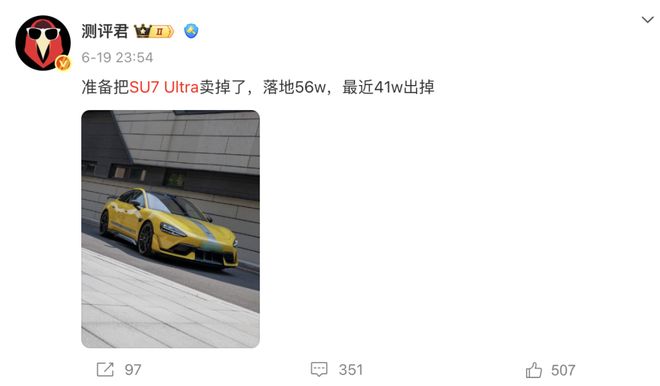The width and height of the screenshot is (660, 386).
Task: Open the 测评君 username link
Action: 104,31
